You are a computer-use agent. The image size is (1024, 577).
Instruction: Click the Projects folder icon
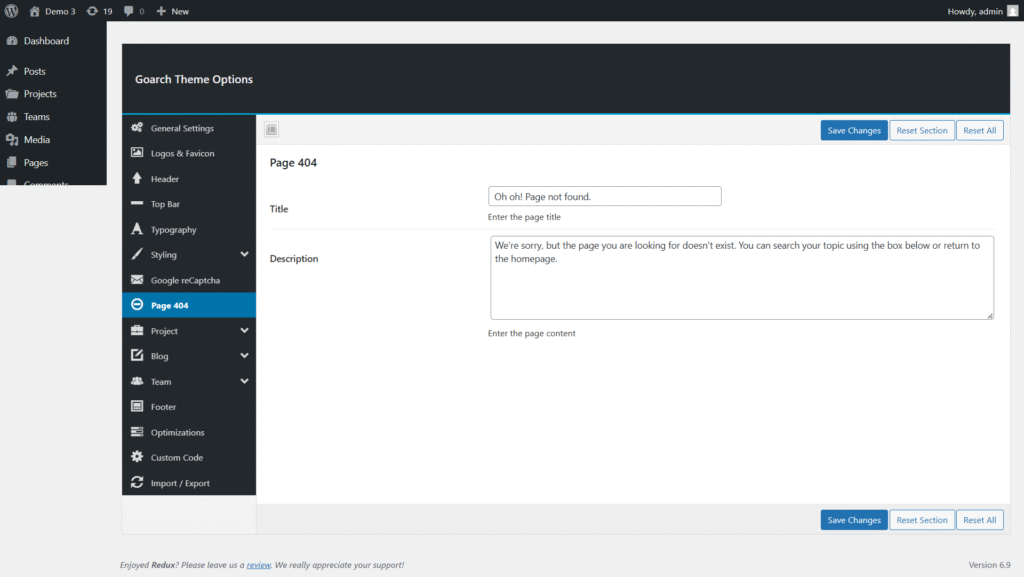coord(12,94)
